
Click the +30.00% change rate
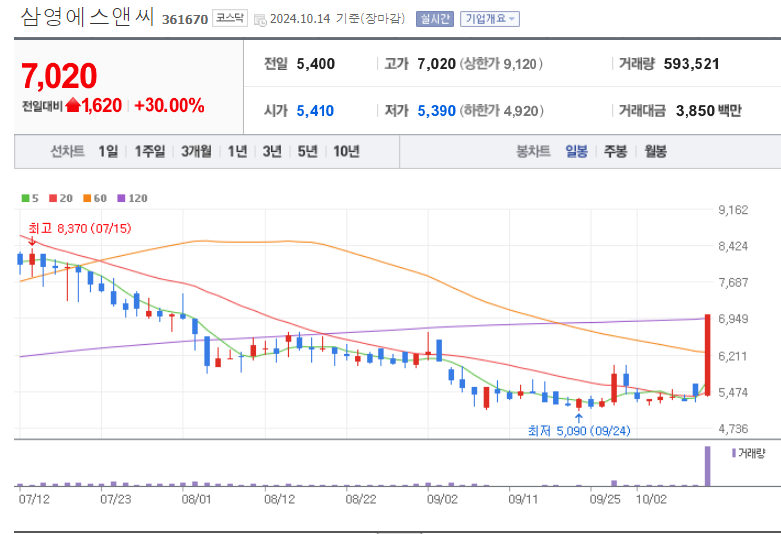click(x=169, y=106)
